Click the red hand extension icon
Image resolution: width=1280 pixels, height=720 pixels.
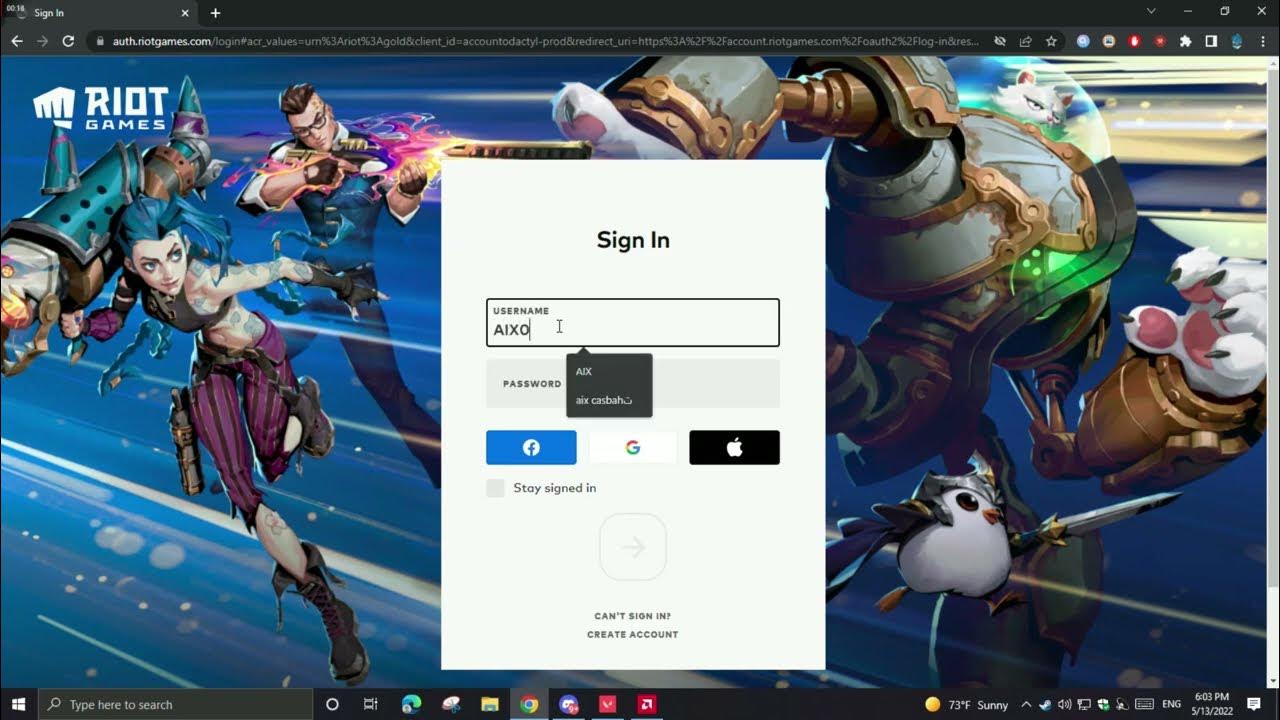coord(1134,41)
